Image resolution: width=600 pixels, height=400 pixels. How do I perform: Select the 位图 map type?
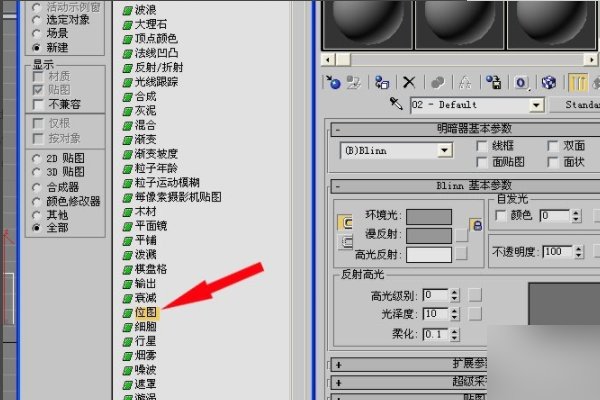146,312
